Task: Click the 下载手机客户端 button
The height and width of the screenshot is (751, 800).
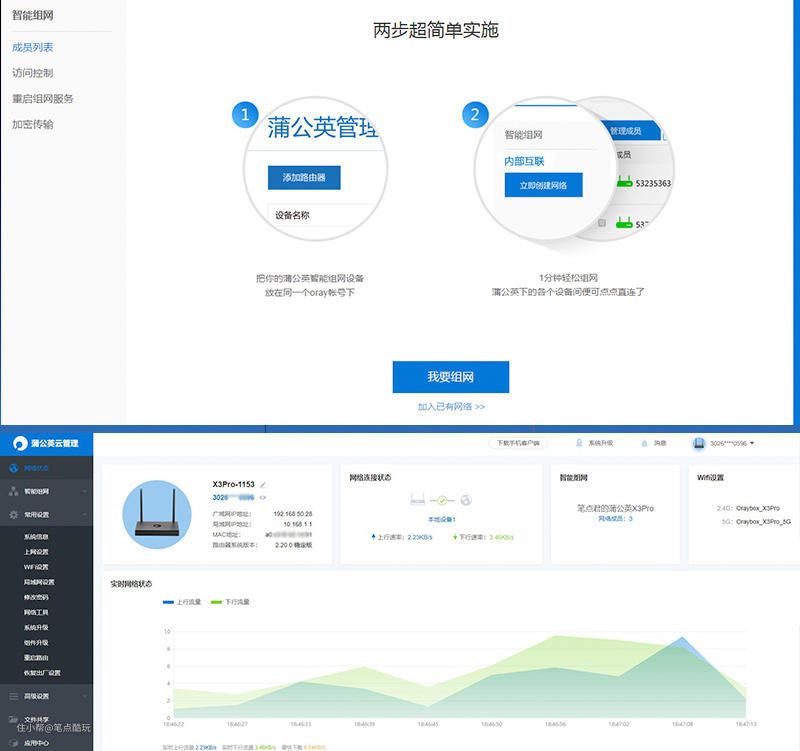Action: pos(518,443)
